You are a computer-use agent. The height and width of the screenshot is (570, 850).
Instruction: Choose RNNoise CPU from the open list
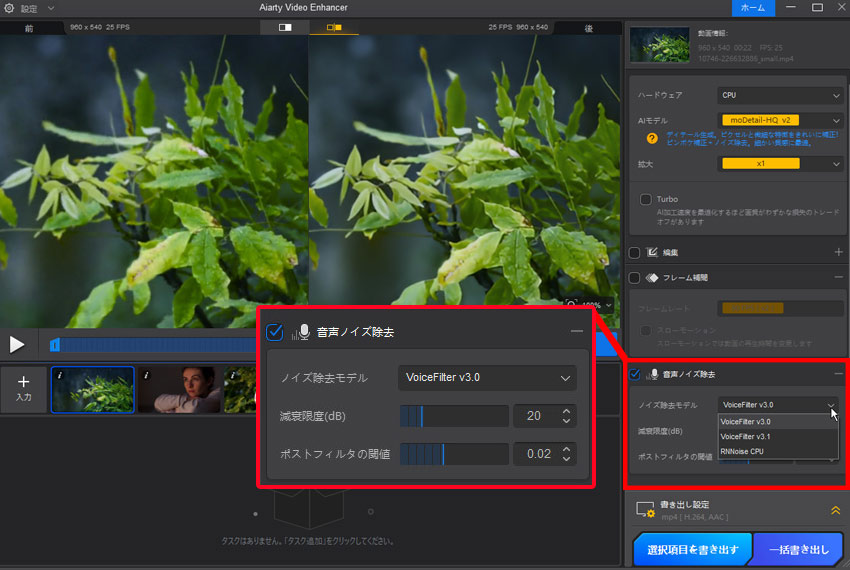pyautogui.click(x=778, y=451)
